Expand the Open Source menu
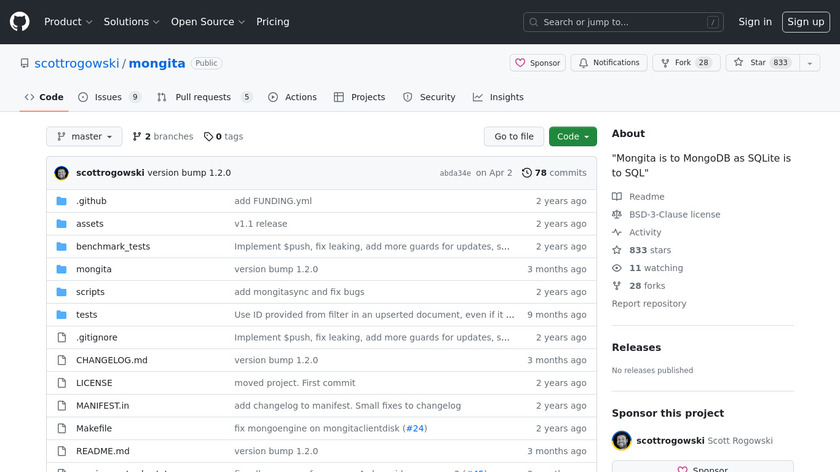Viewport: 840px width, 472px height. [207, 22]
